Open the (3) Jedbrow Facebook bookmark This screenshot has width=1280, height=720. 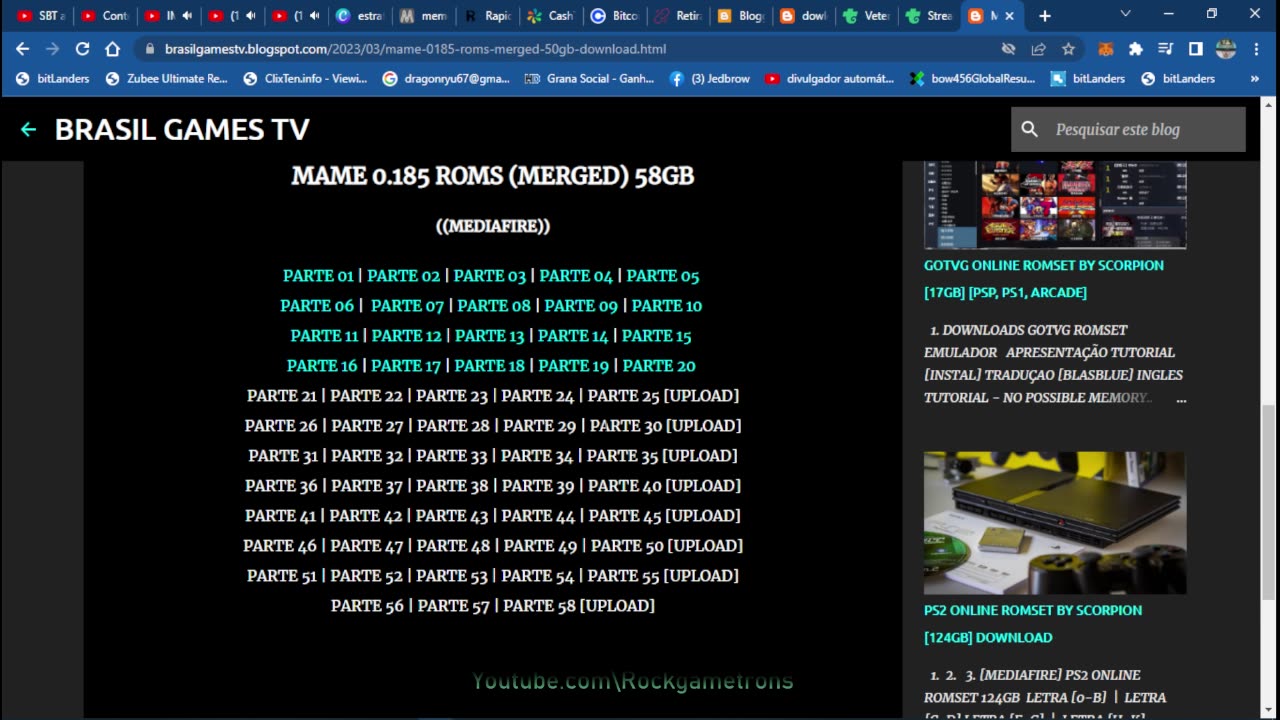pyautogui.click(x=709, y=78)
